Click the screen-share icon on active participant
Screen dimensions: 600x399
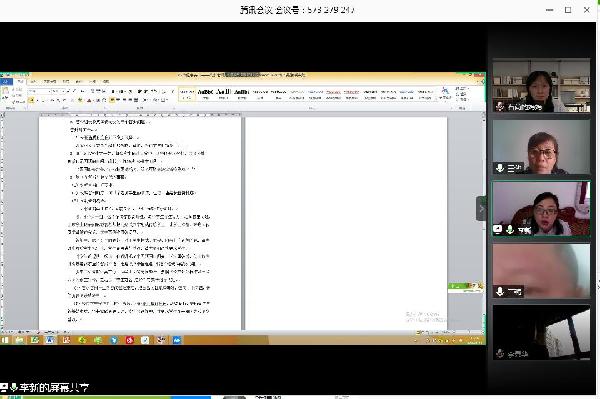[x=498, y=229]
